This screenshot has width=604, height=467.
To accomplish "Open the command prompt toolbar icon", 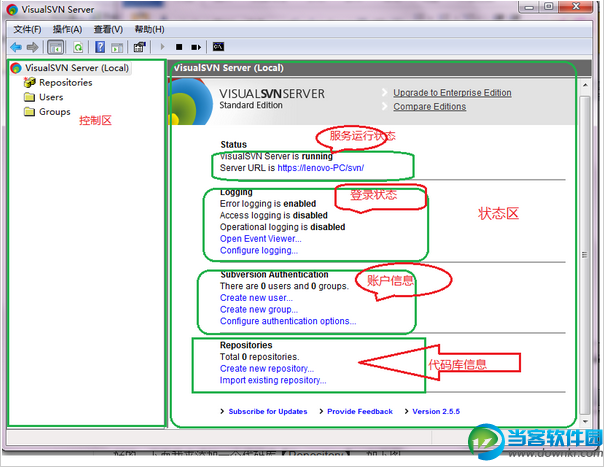I will pos(218,47).
